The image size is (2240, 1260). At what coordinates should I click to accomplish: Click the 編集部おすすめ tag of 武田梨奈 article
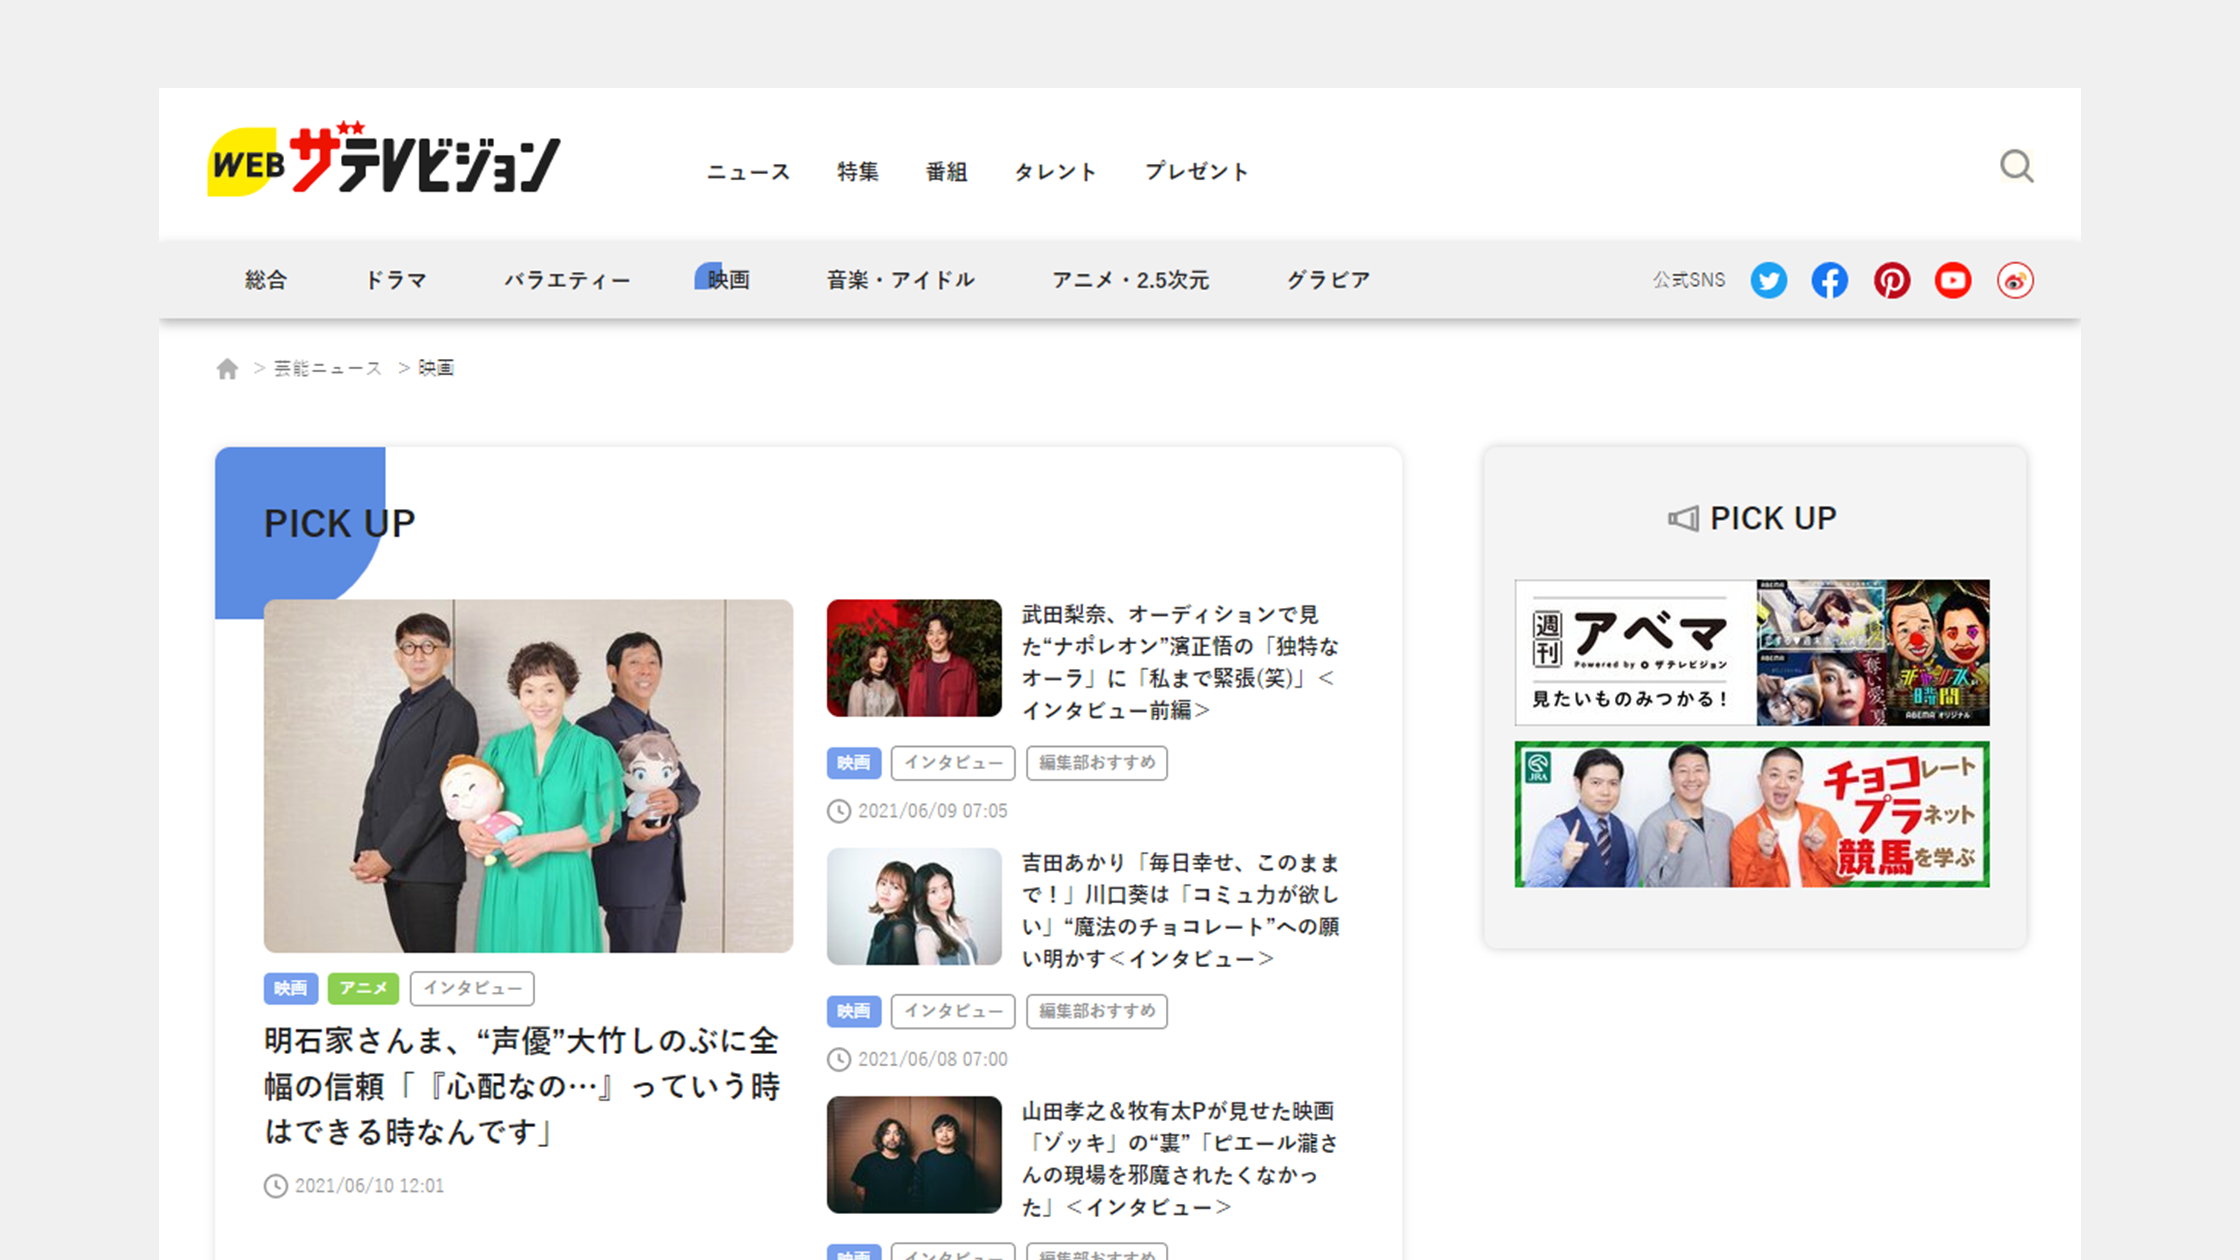pos(1097,763)
